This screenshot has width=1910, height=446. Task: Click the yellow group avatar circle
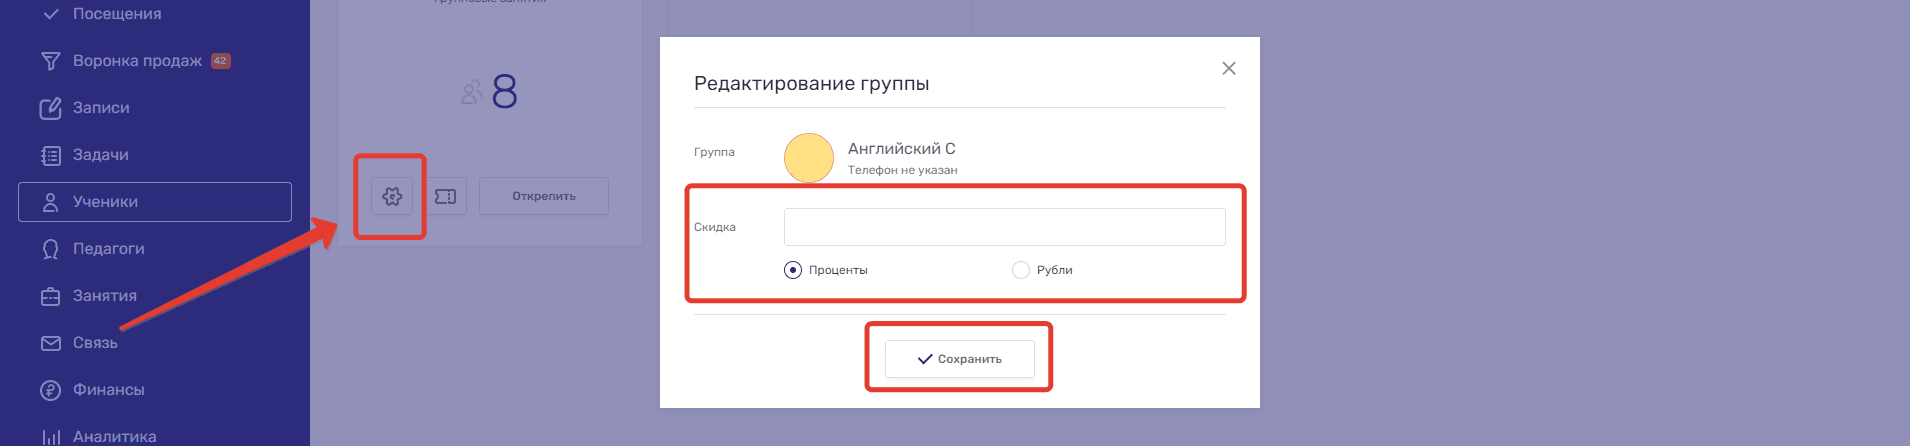pos(809,158)
